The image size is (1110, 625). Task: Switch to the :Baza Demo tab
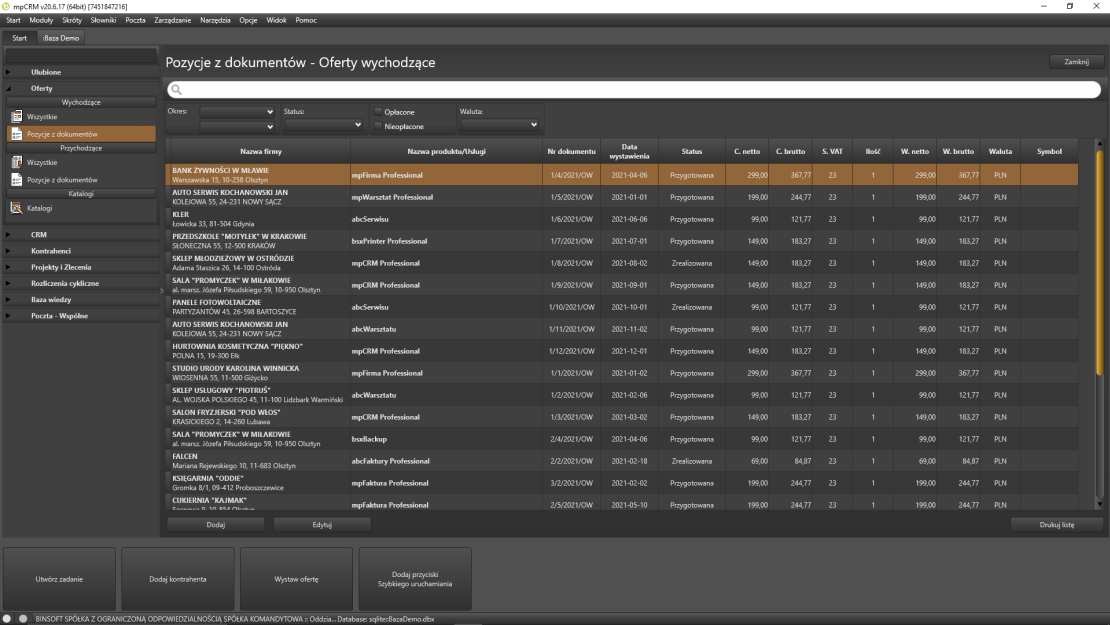tap(61, 38)
